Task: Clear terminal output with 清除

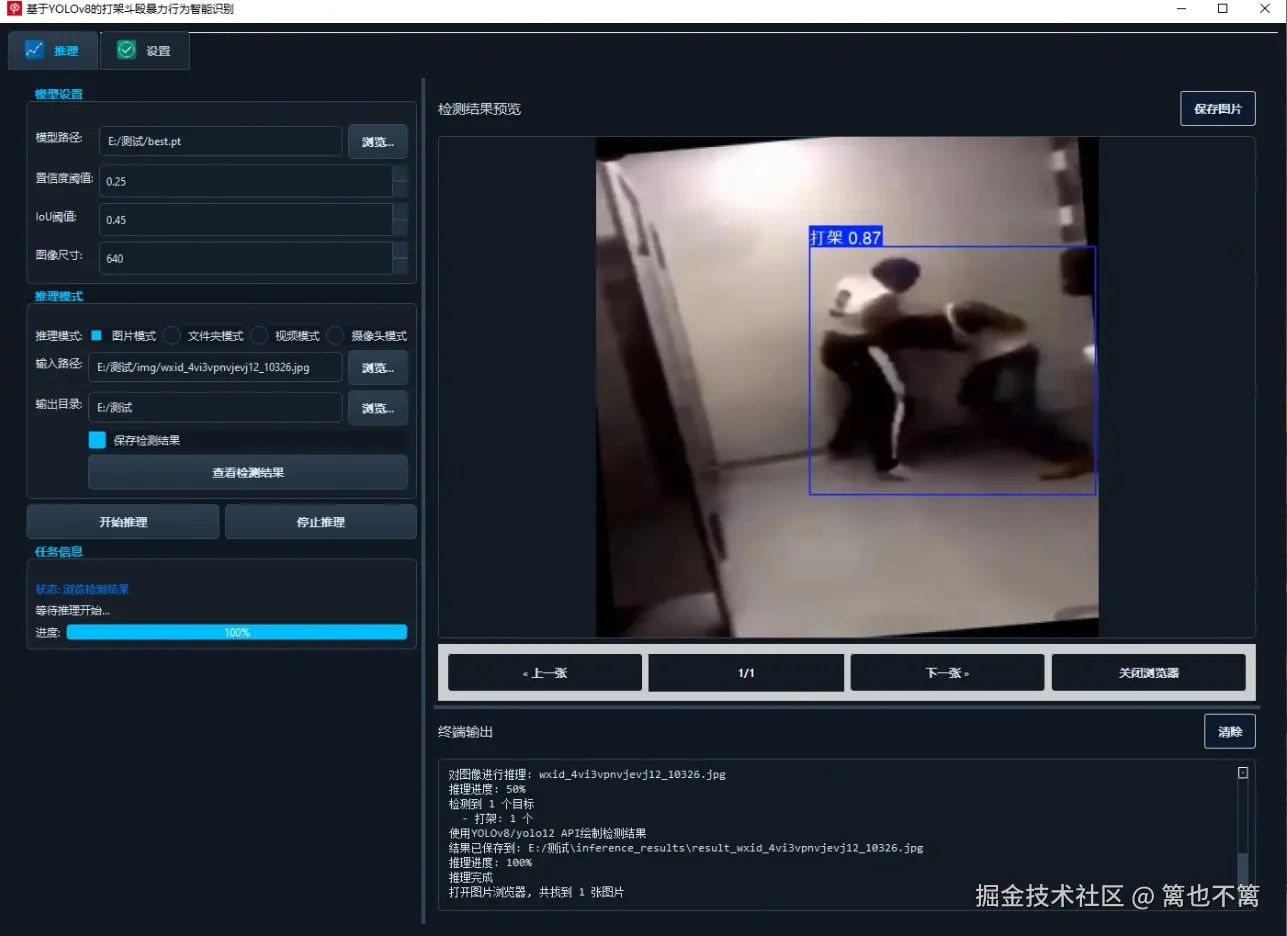Action: 1230,732
